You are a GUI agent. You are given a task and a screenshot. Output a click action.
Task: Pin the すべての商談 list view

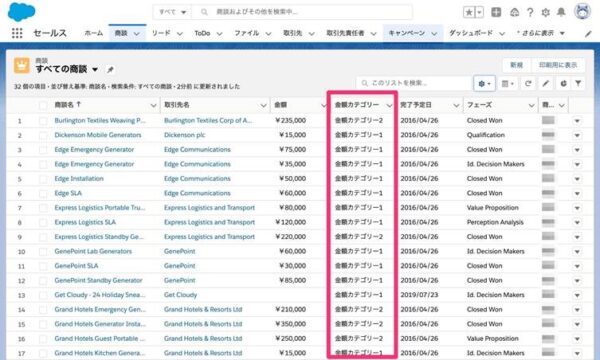110,70
